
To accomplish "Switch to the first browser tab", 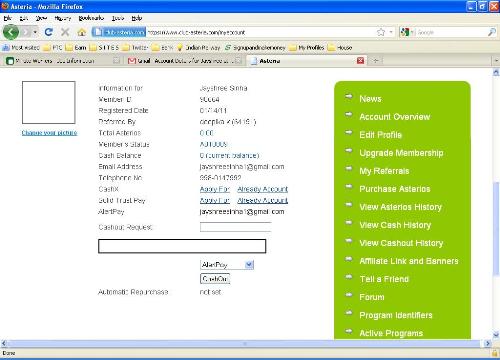I will pyautogui.click(x=63, y=61).
